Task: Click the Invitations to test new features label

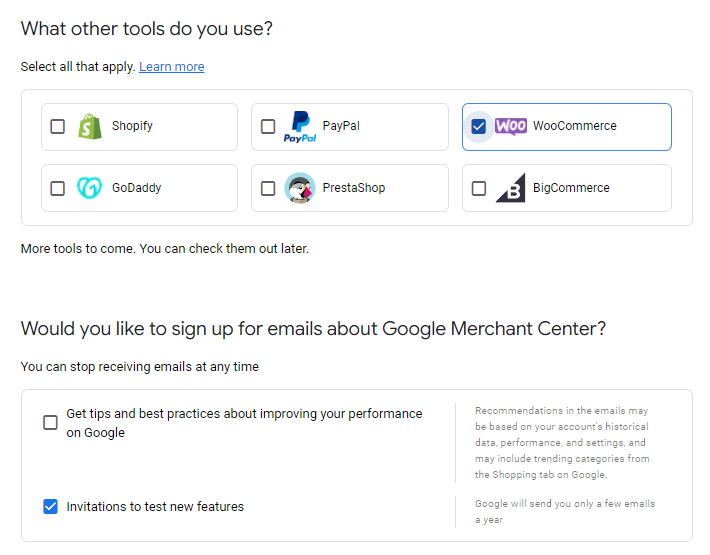Action: pos(155,506)
